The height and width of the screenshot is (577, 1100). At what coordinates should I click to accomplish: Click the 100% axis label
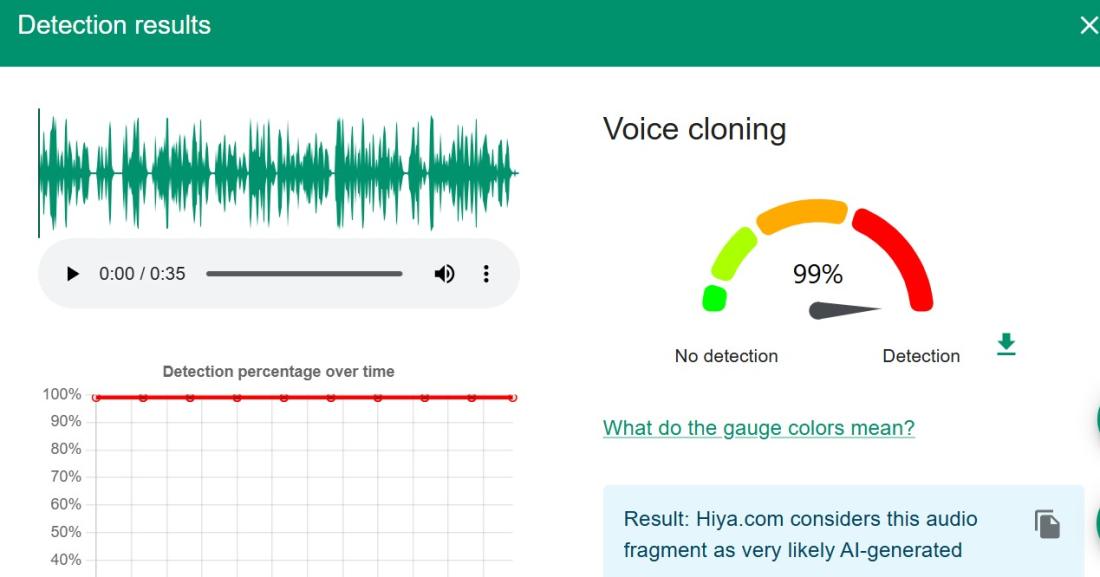pos(62,394)
